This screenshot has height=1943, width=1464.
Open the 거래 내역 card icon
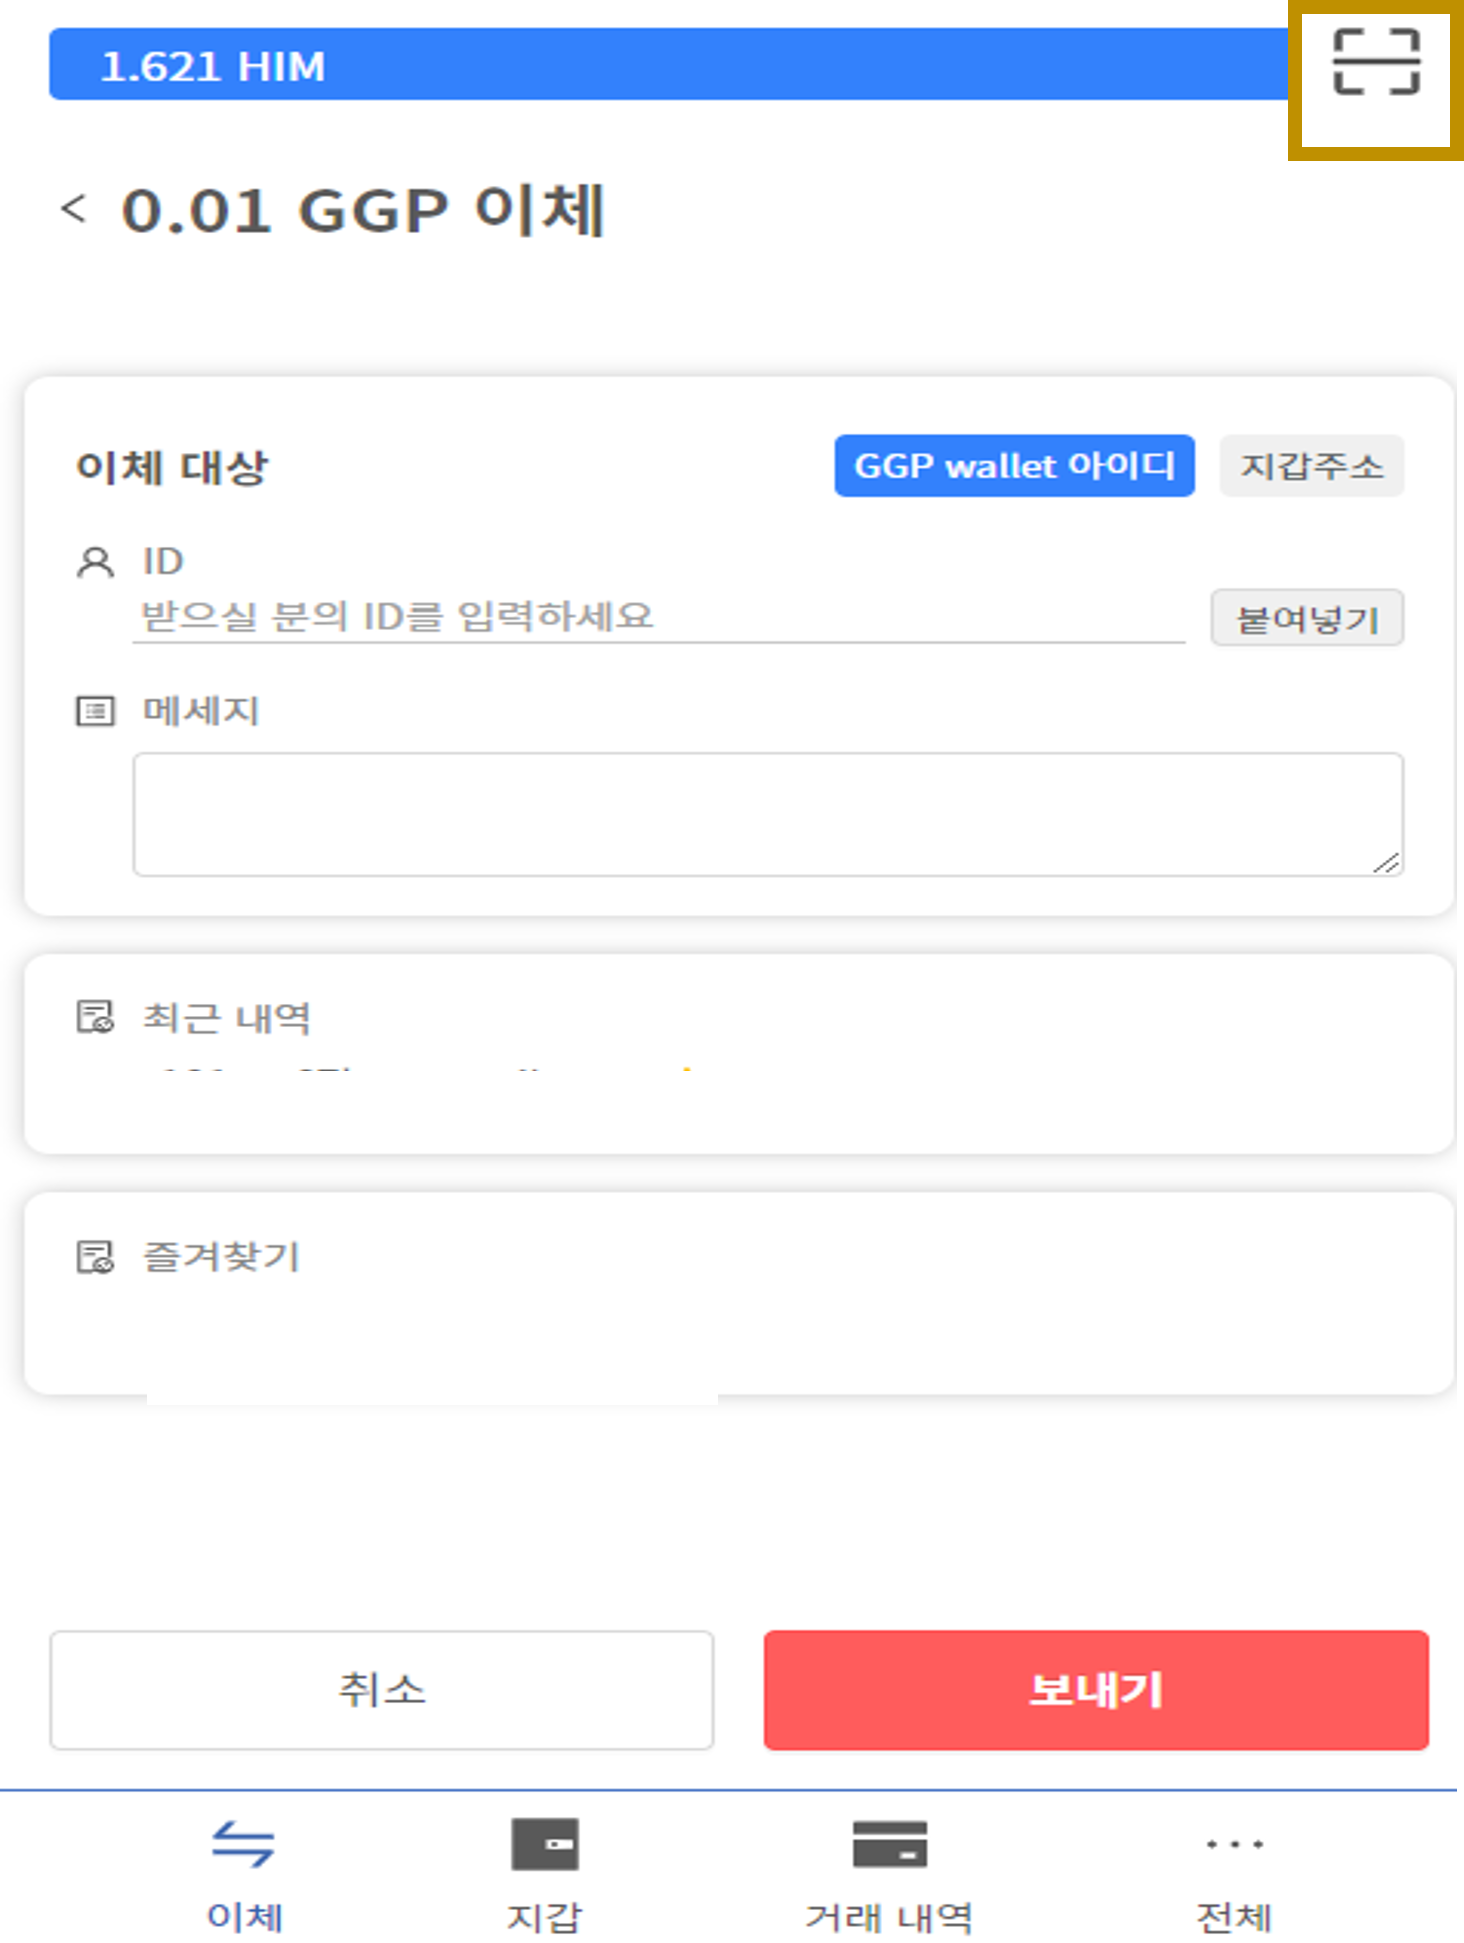coord(889,1844)
